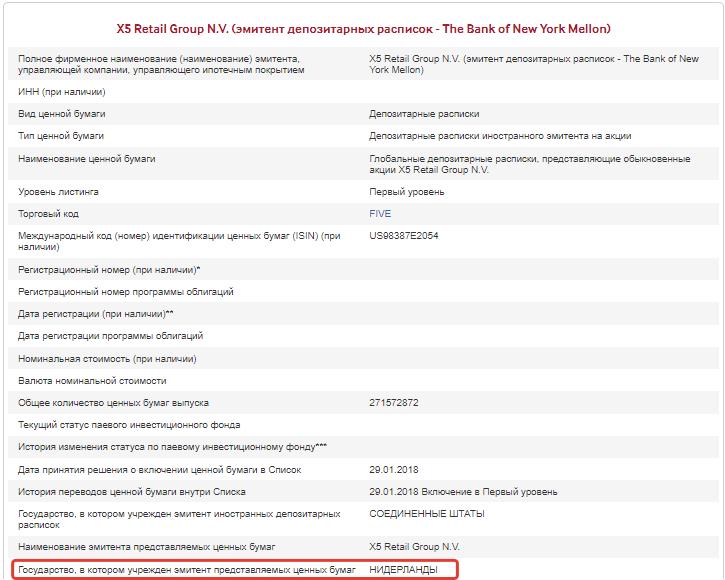Select the total securities count 271572872
The height and width of the screenshot is (580, 725).
click(394, 403)
